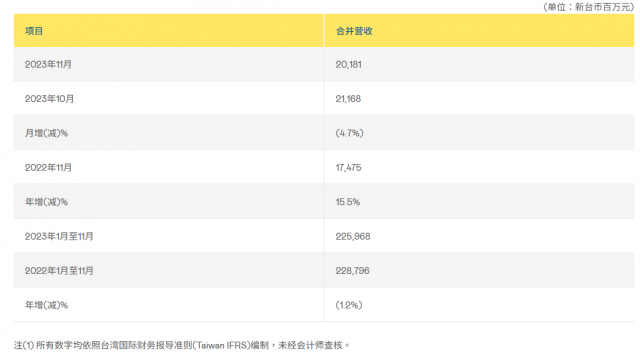Click the 20,181 revenue value
Screen dimensions: 640x360
click(349, 64)
